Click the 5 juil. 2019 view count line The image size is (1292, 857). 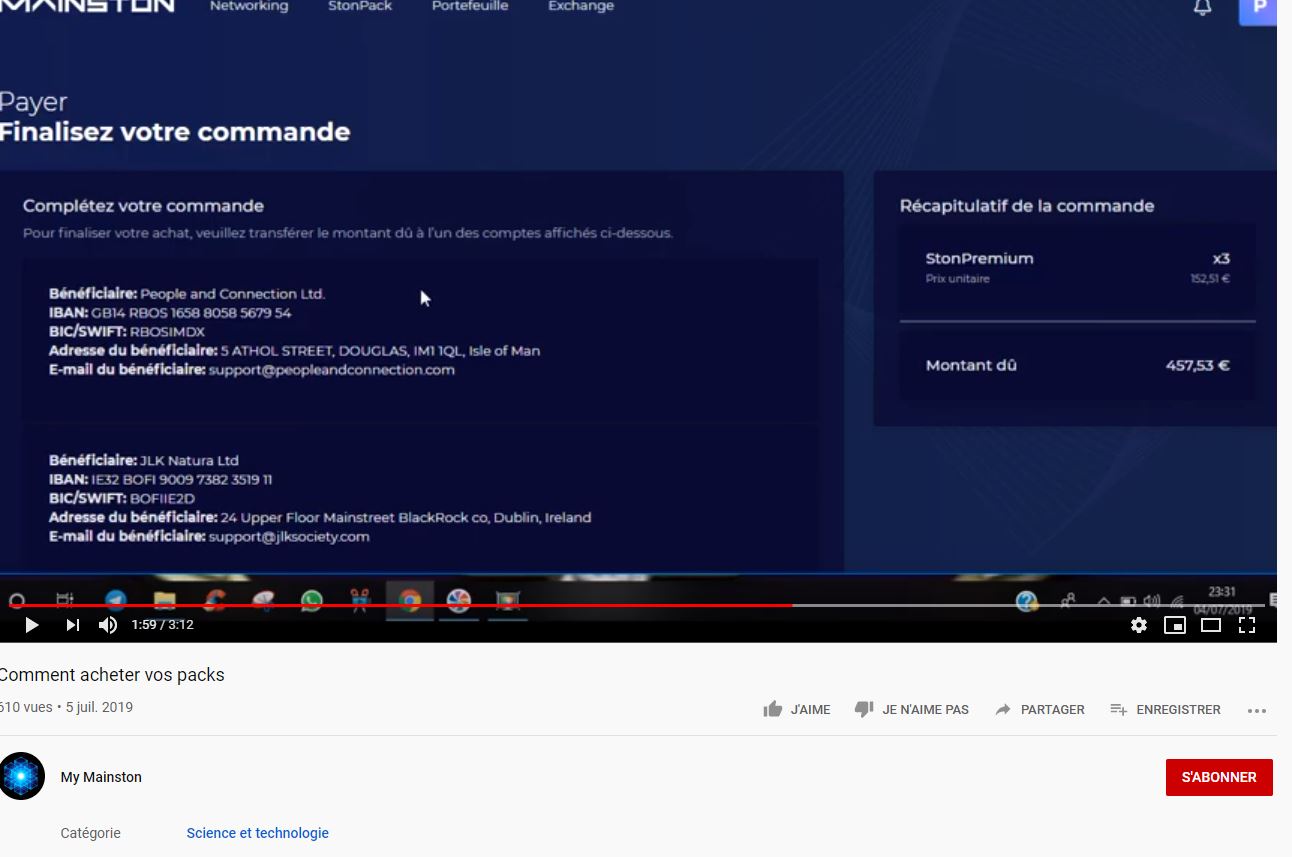tap(66, 707)
